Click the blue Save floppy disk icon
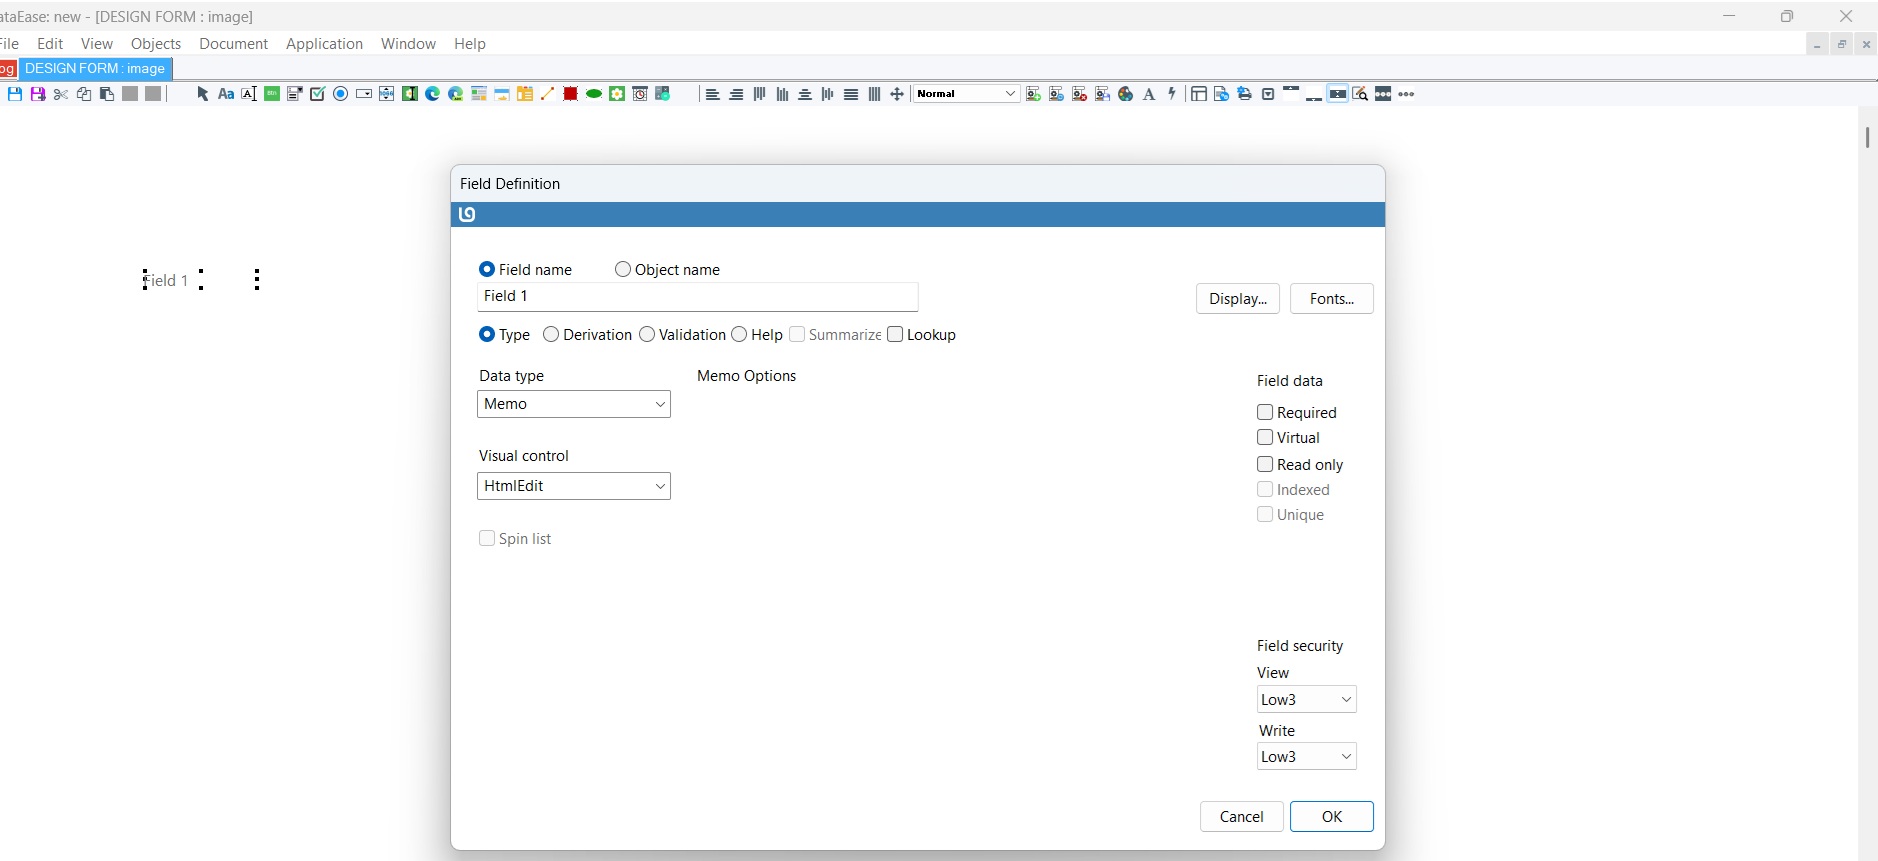This screenshot has height=861, width=1878. [15, 94]
